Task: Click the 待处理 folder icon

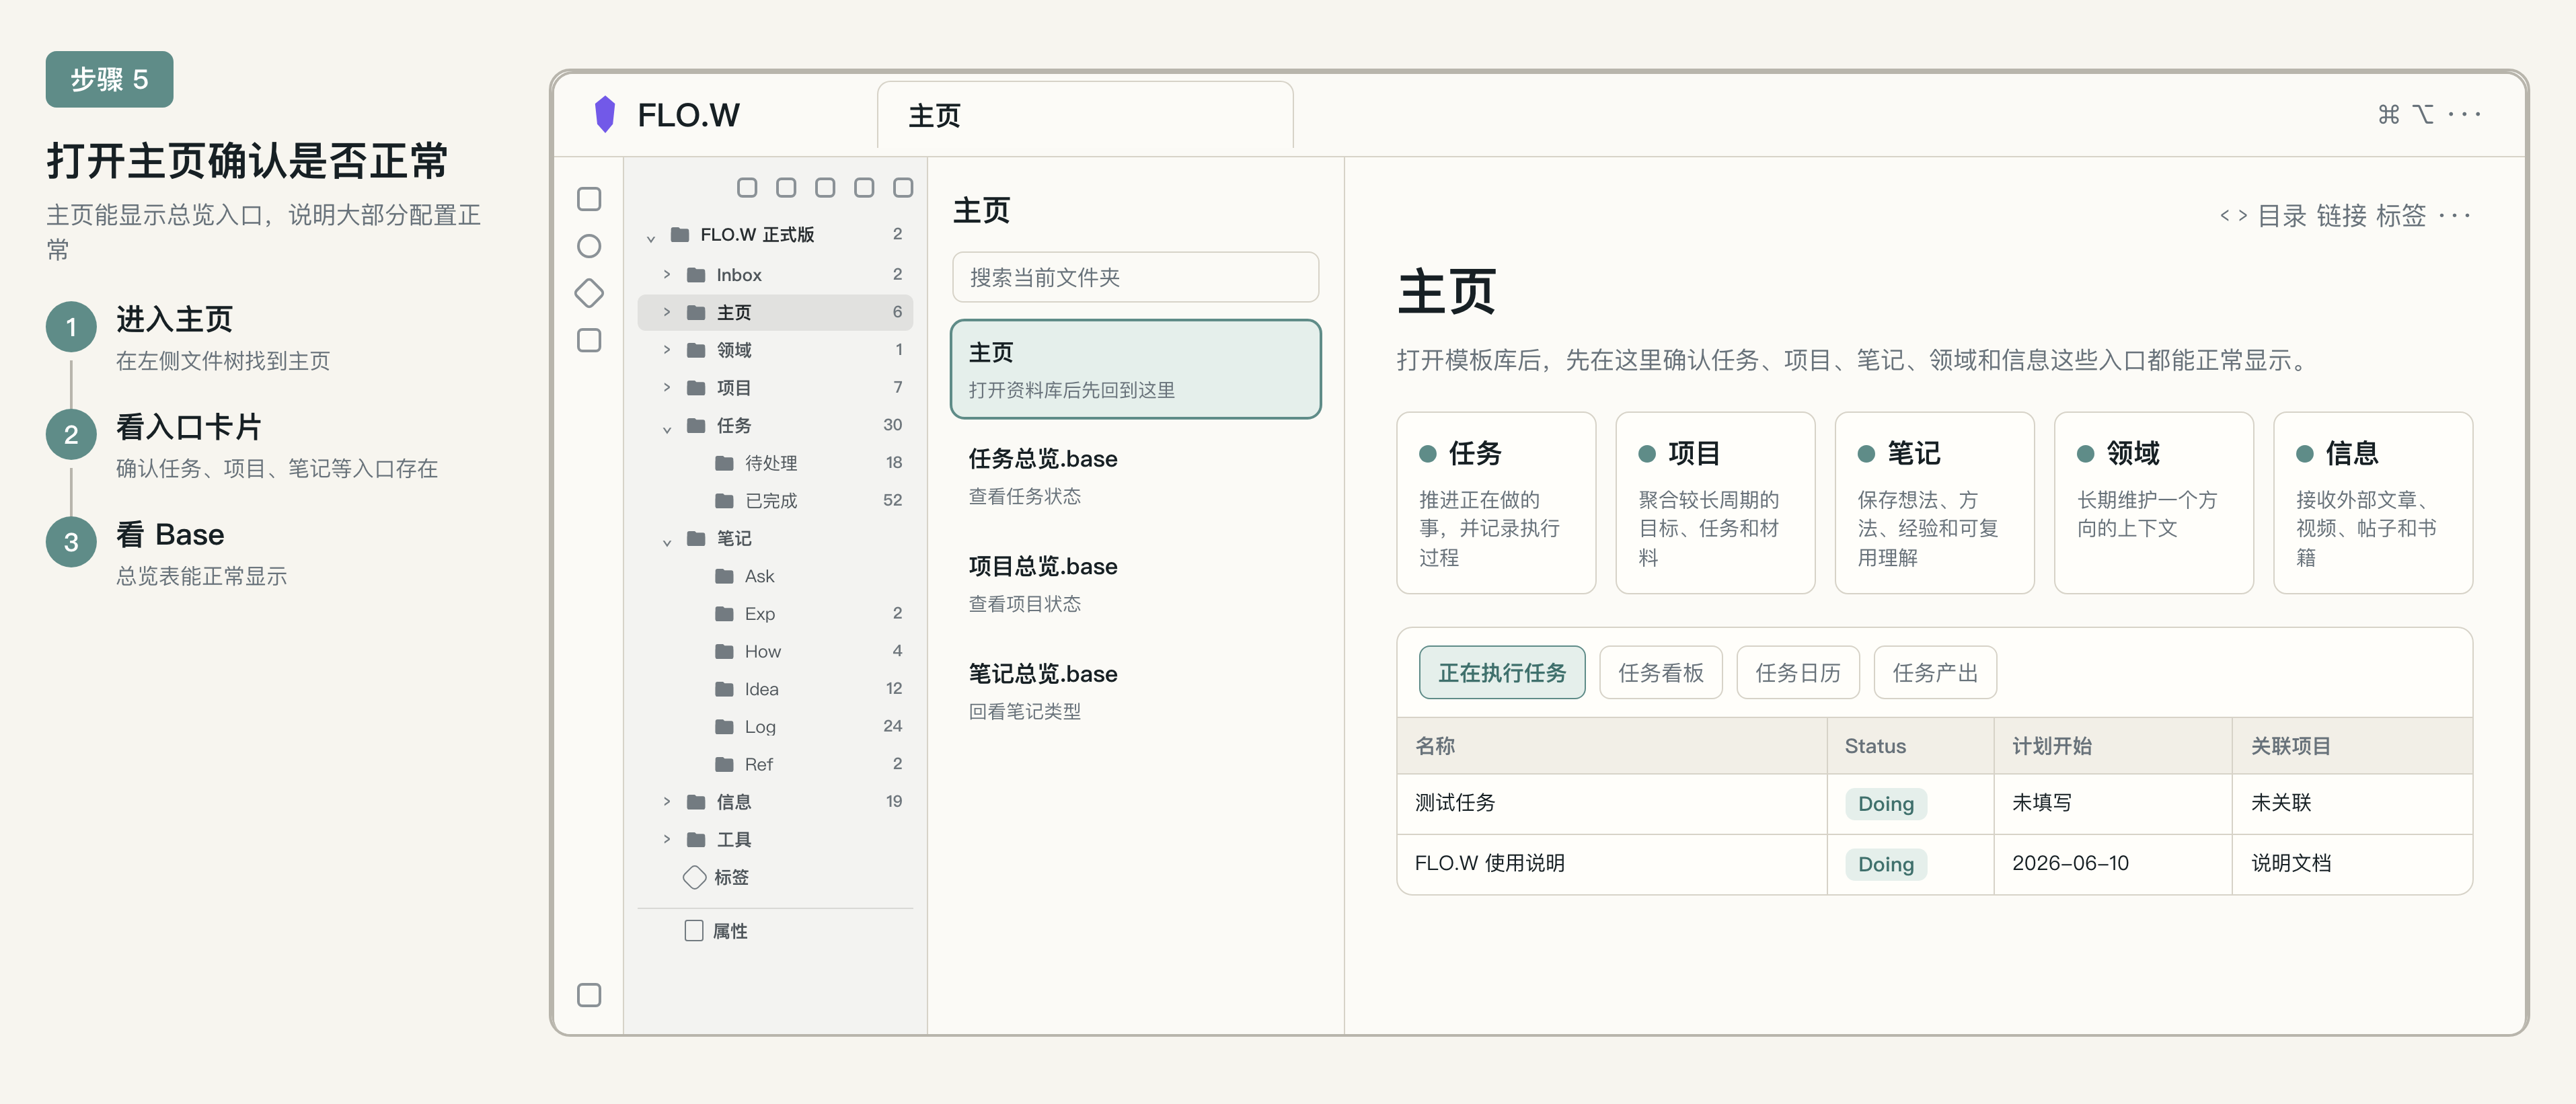Action: pyautogui.click(x=724, y=462)
